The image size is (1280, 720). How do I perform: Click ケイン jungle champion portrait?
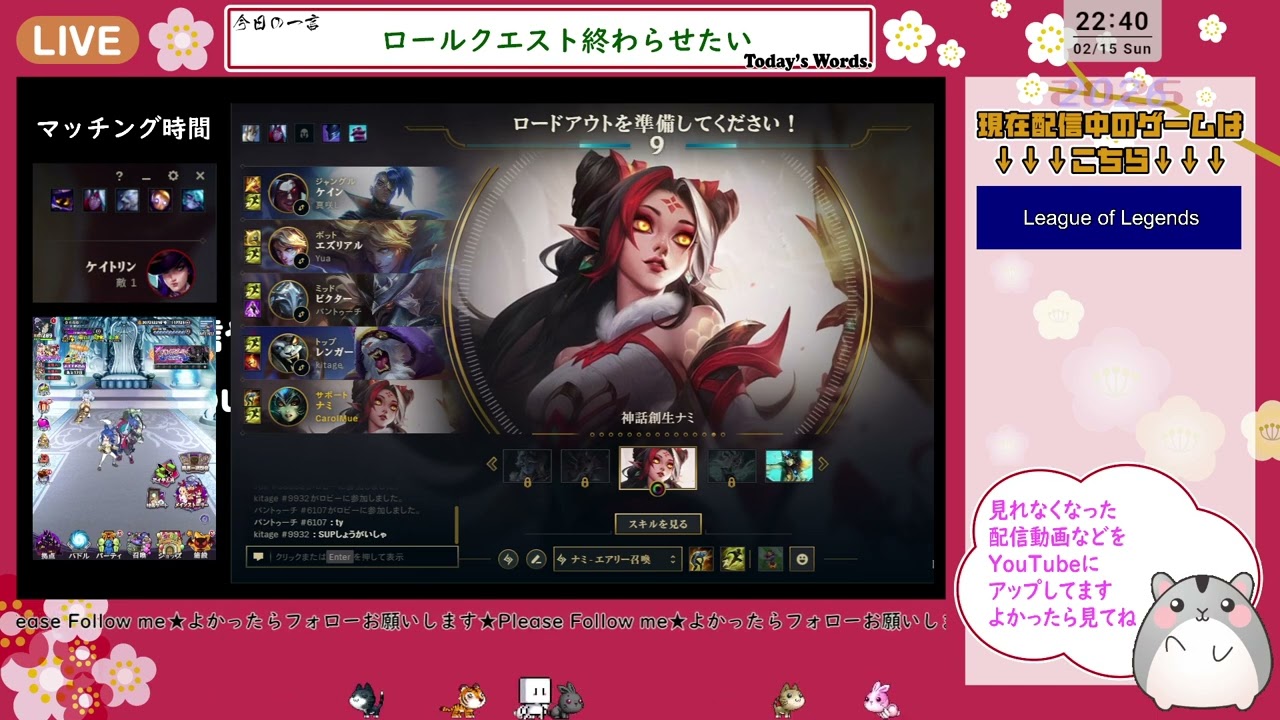tap(288, 193)
